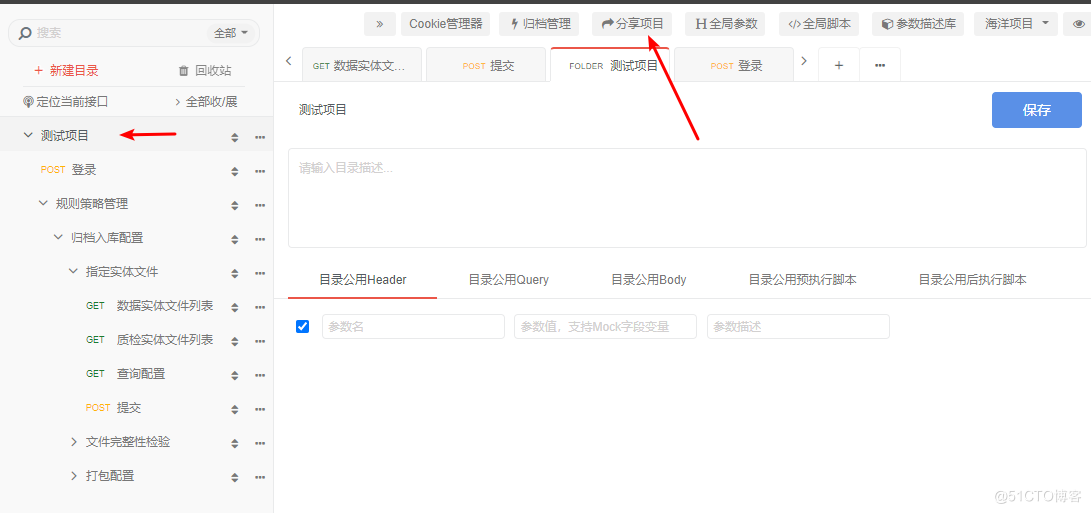Select GET 查询配置 in tree
Viewport: 1091px width, 513px height.
tap(125, 374)
